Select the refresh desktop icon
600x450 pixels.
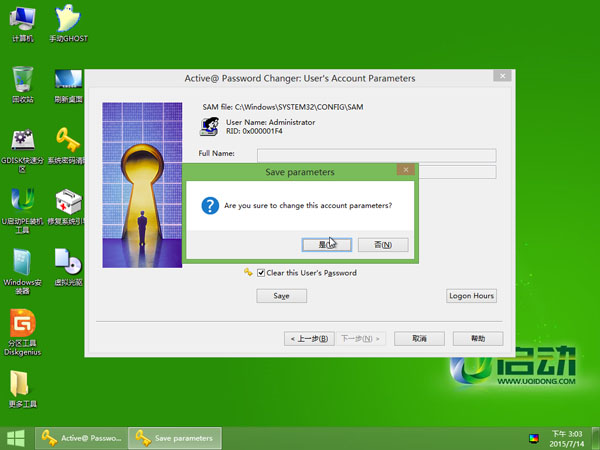point(68,85)
